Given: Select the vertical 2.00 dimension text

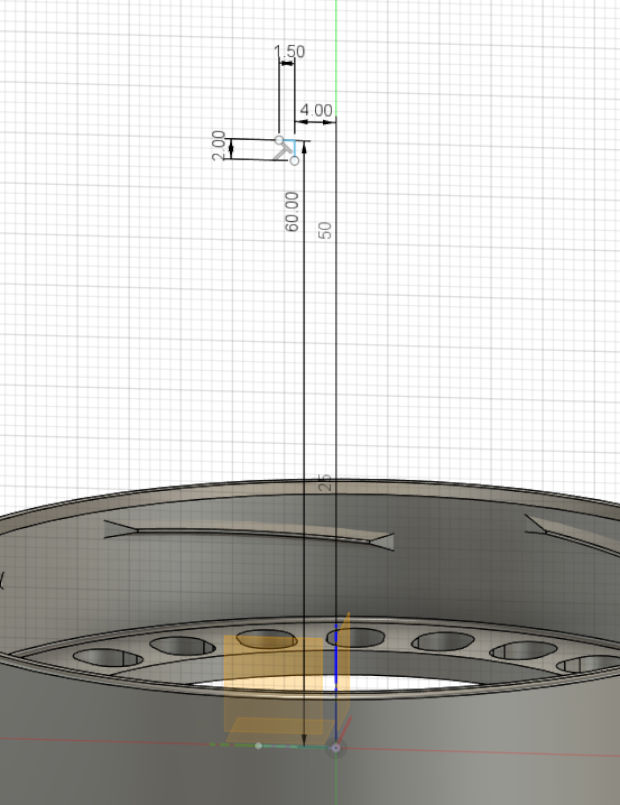Looking at the screenshot, I should [219, 148].
